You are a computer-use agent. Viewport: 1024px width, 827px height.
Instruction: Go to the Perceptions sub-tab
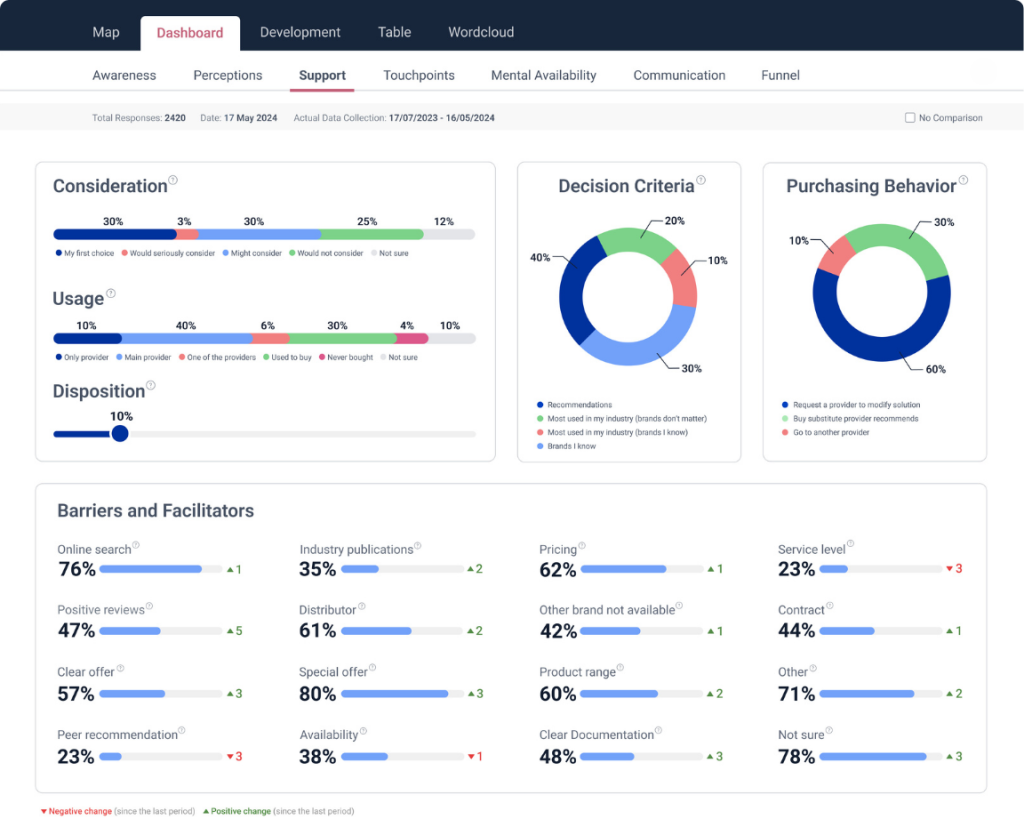point(228,75)
